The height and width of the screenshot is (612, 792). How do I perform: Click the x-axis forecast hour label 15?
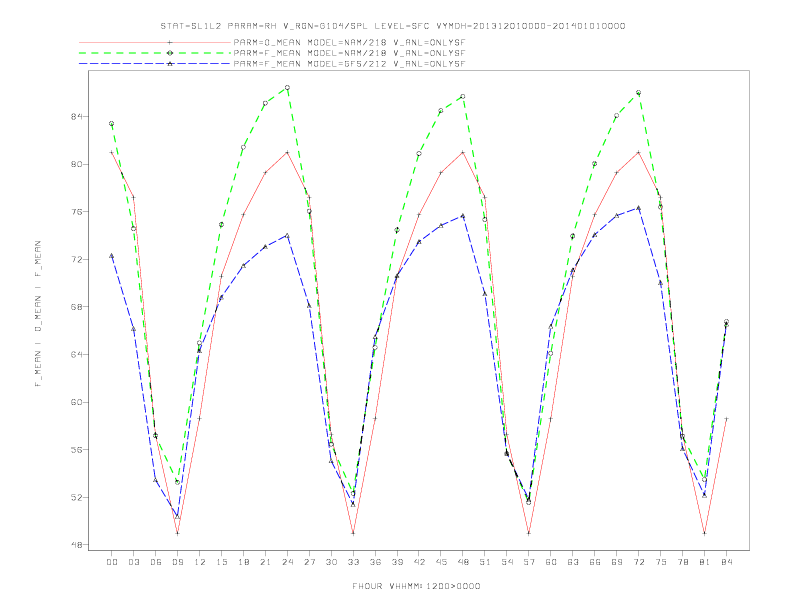click(x=221, y=562)
